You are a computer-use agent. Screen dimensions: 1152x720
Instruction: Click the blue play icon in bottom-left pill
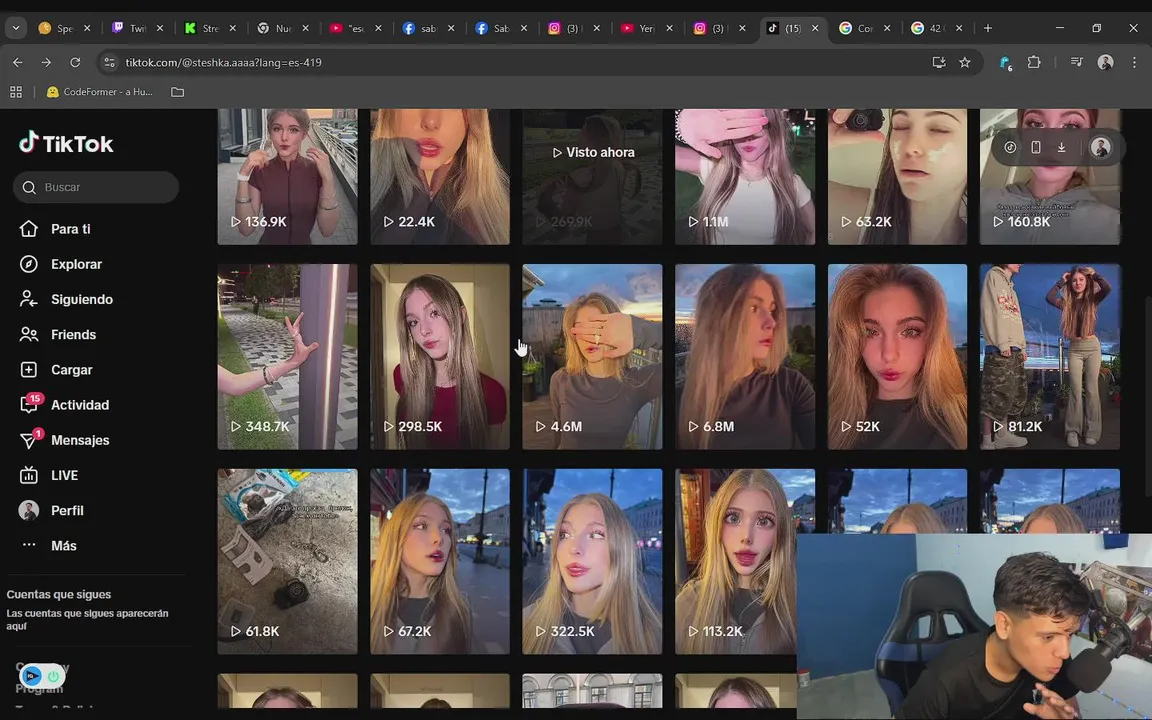click(x=32, y=675)
